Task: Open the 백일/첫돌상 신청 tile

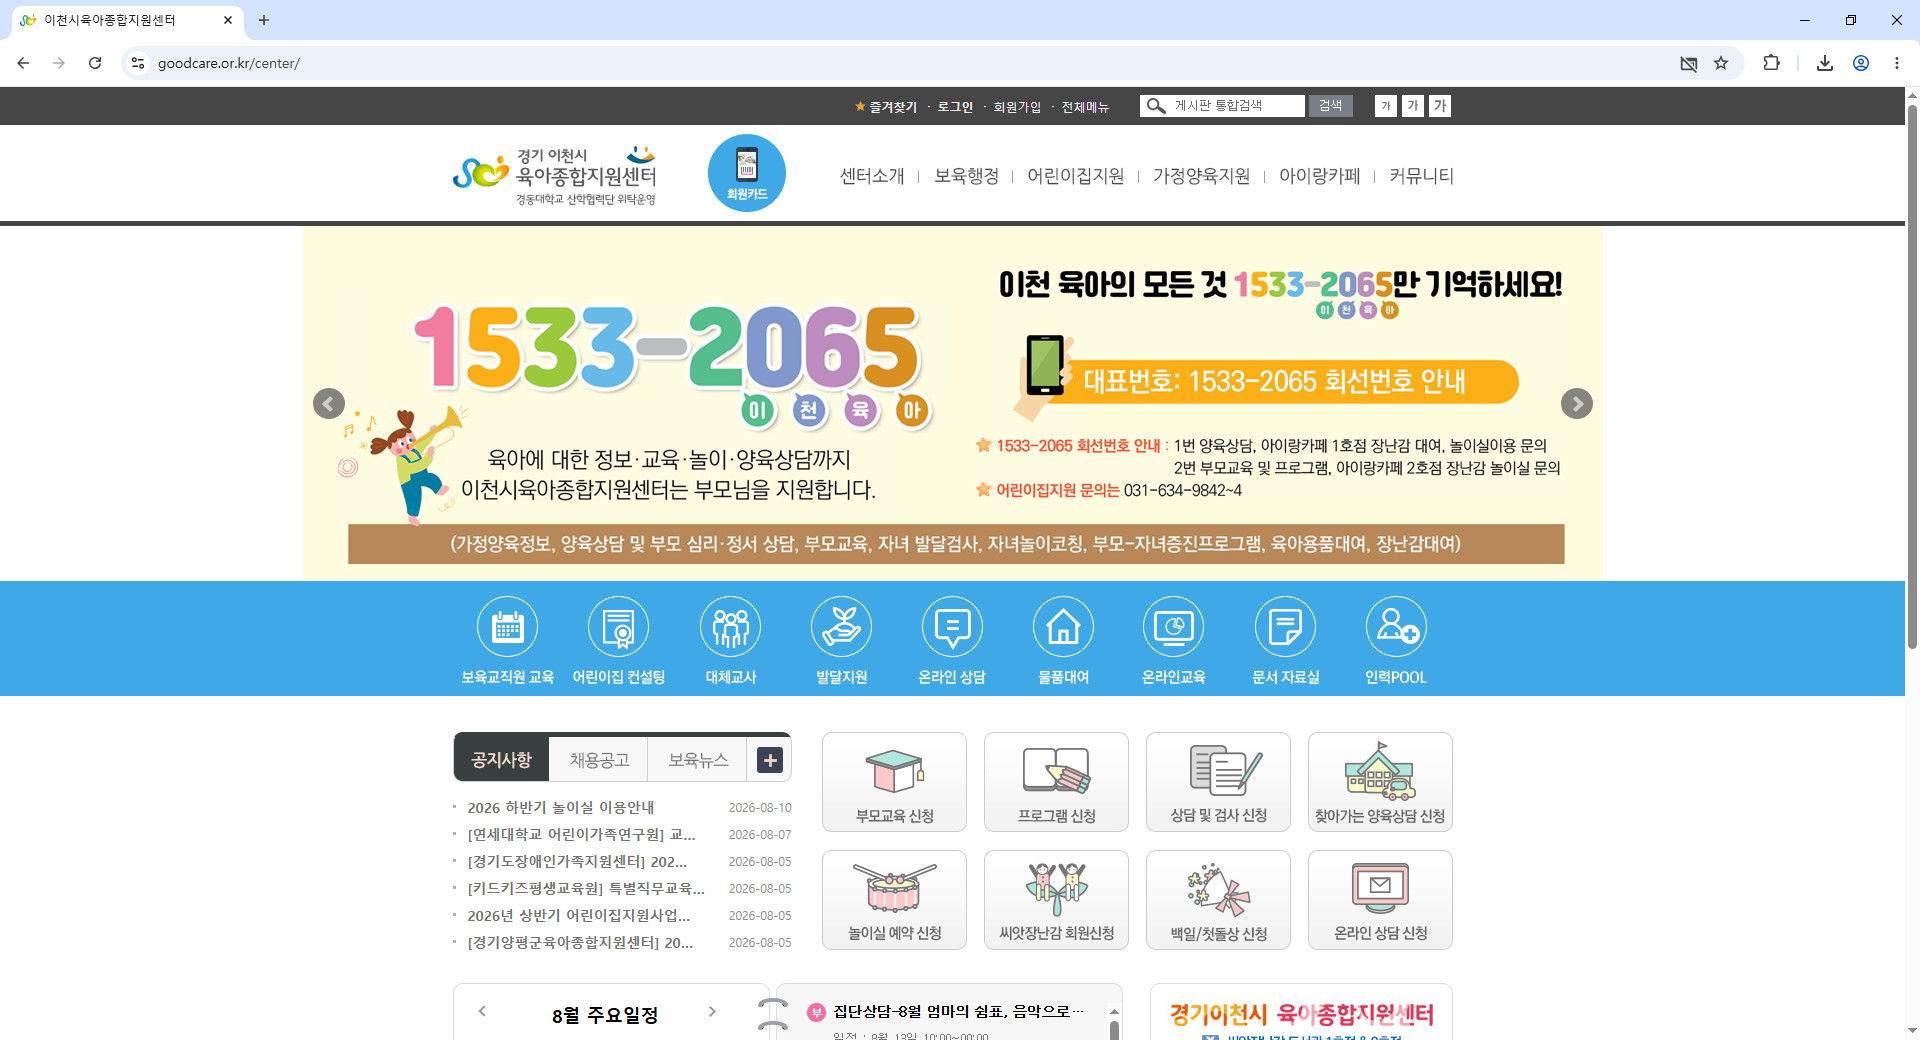Action: tap(1219, 900)
